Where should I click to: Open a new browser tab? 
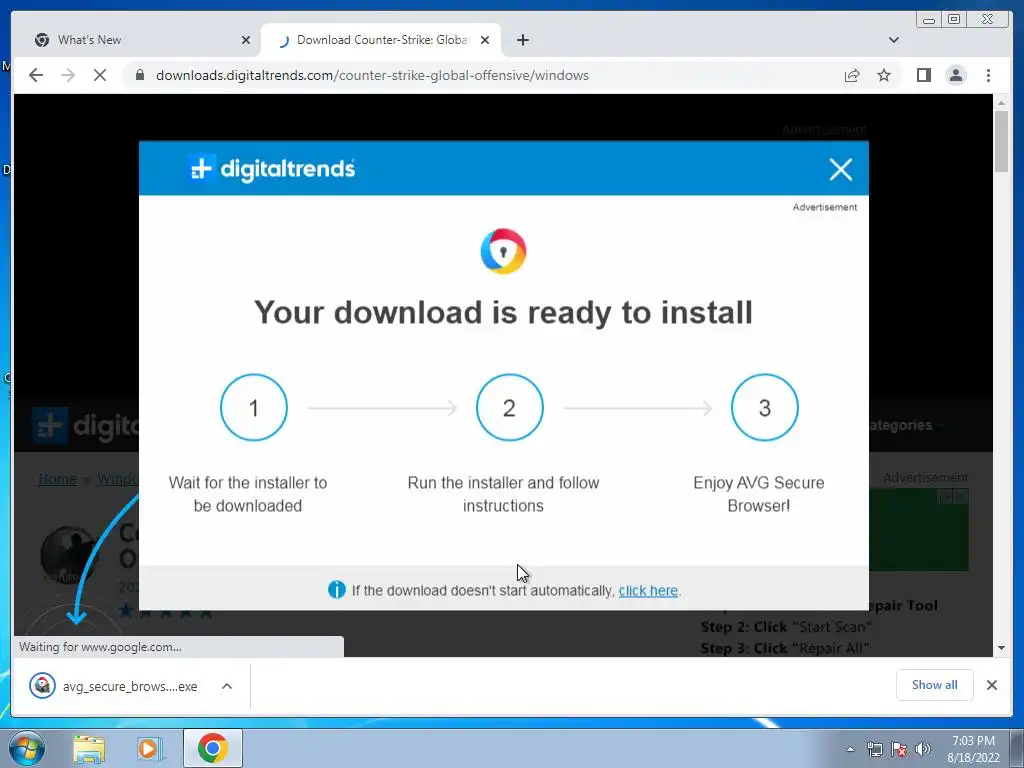pos(522,40)
